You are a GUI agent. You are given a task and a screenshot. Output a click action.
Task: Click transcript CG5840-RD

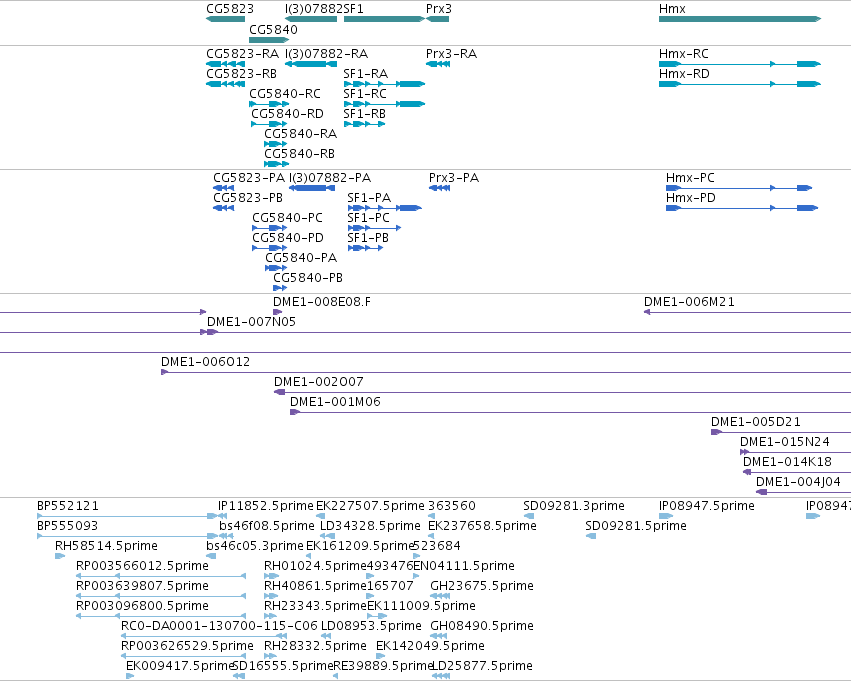click(x=269, y=124)
